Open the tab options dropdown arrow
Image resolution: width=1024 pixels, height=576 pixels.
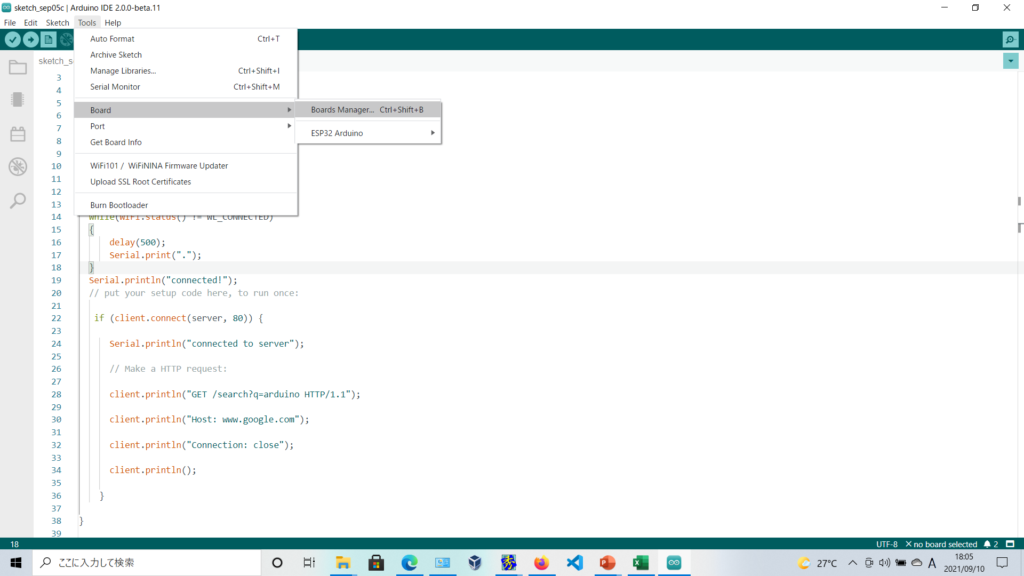(x=1010, y=61)
